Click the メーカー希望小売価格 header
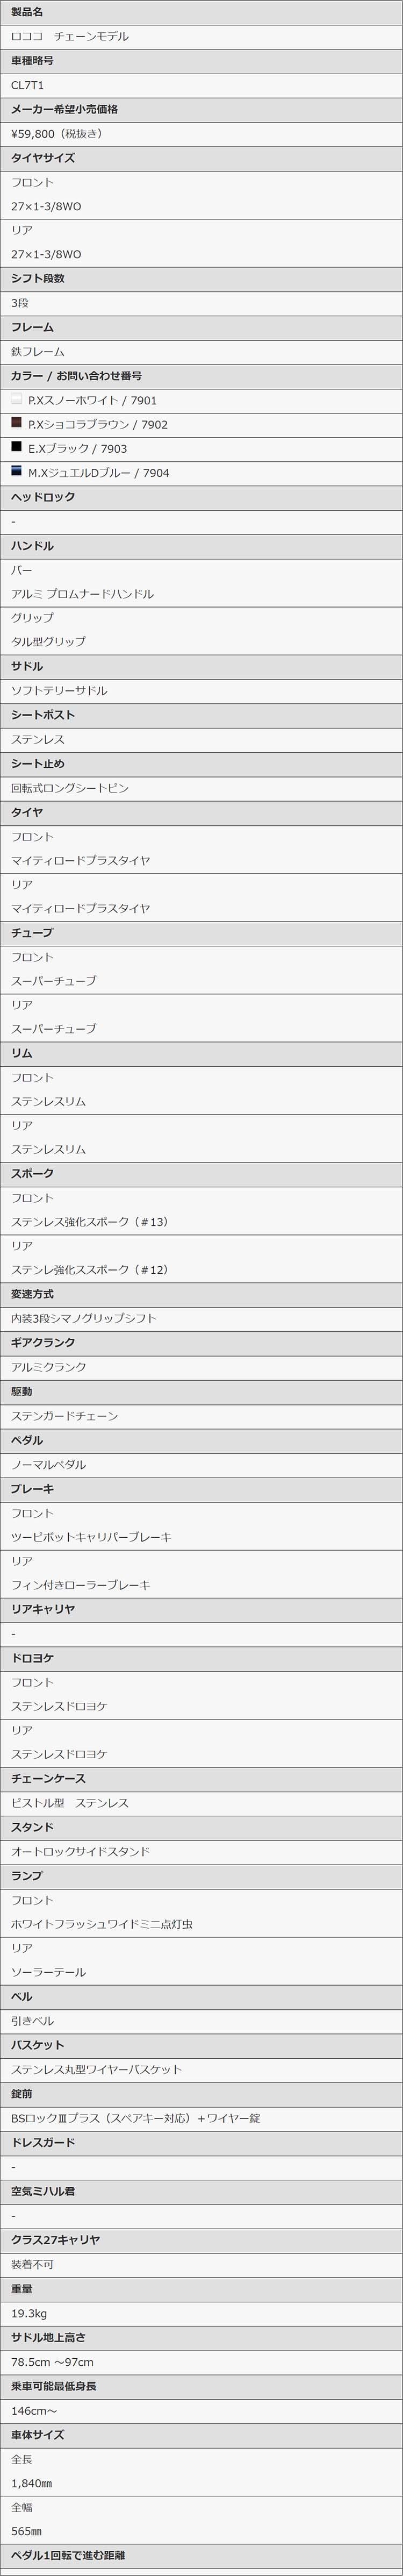Image resolution: width=403 pixels, height=2576 pixels. [64, 109]
